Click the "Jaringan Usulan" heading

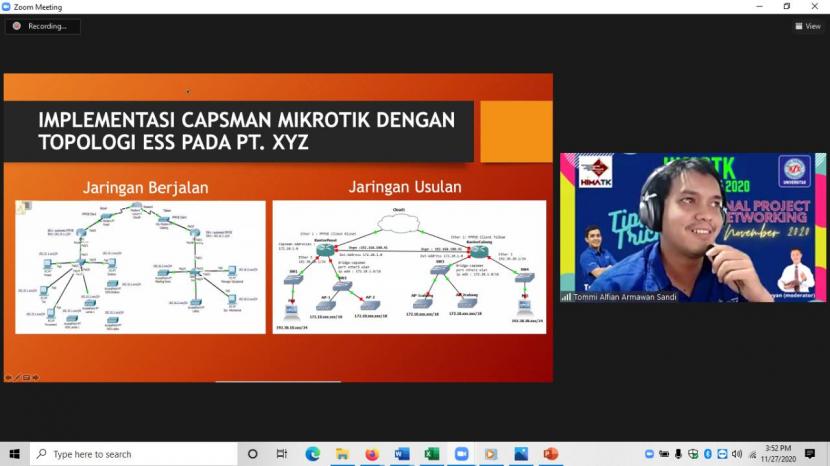coord(405,186)
